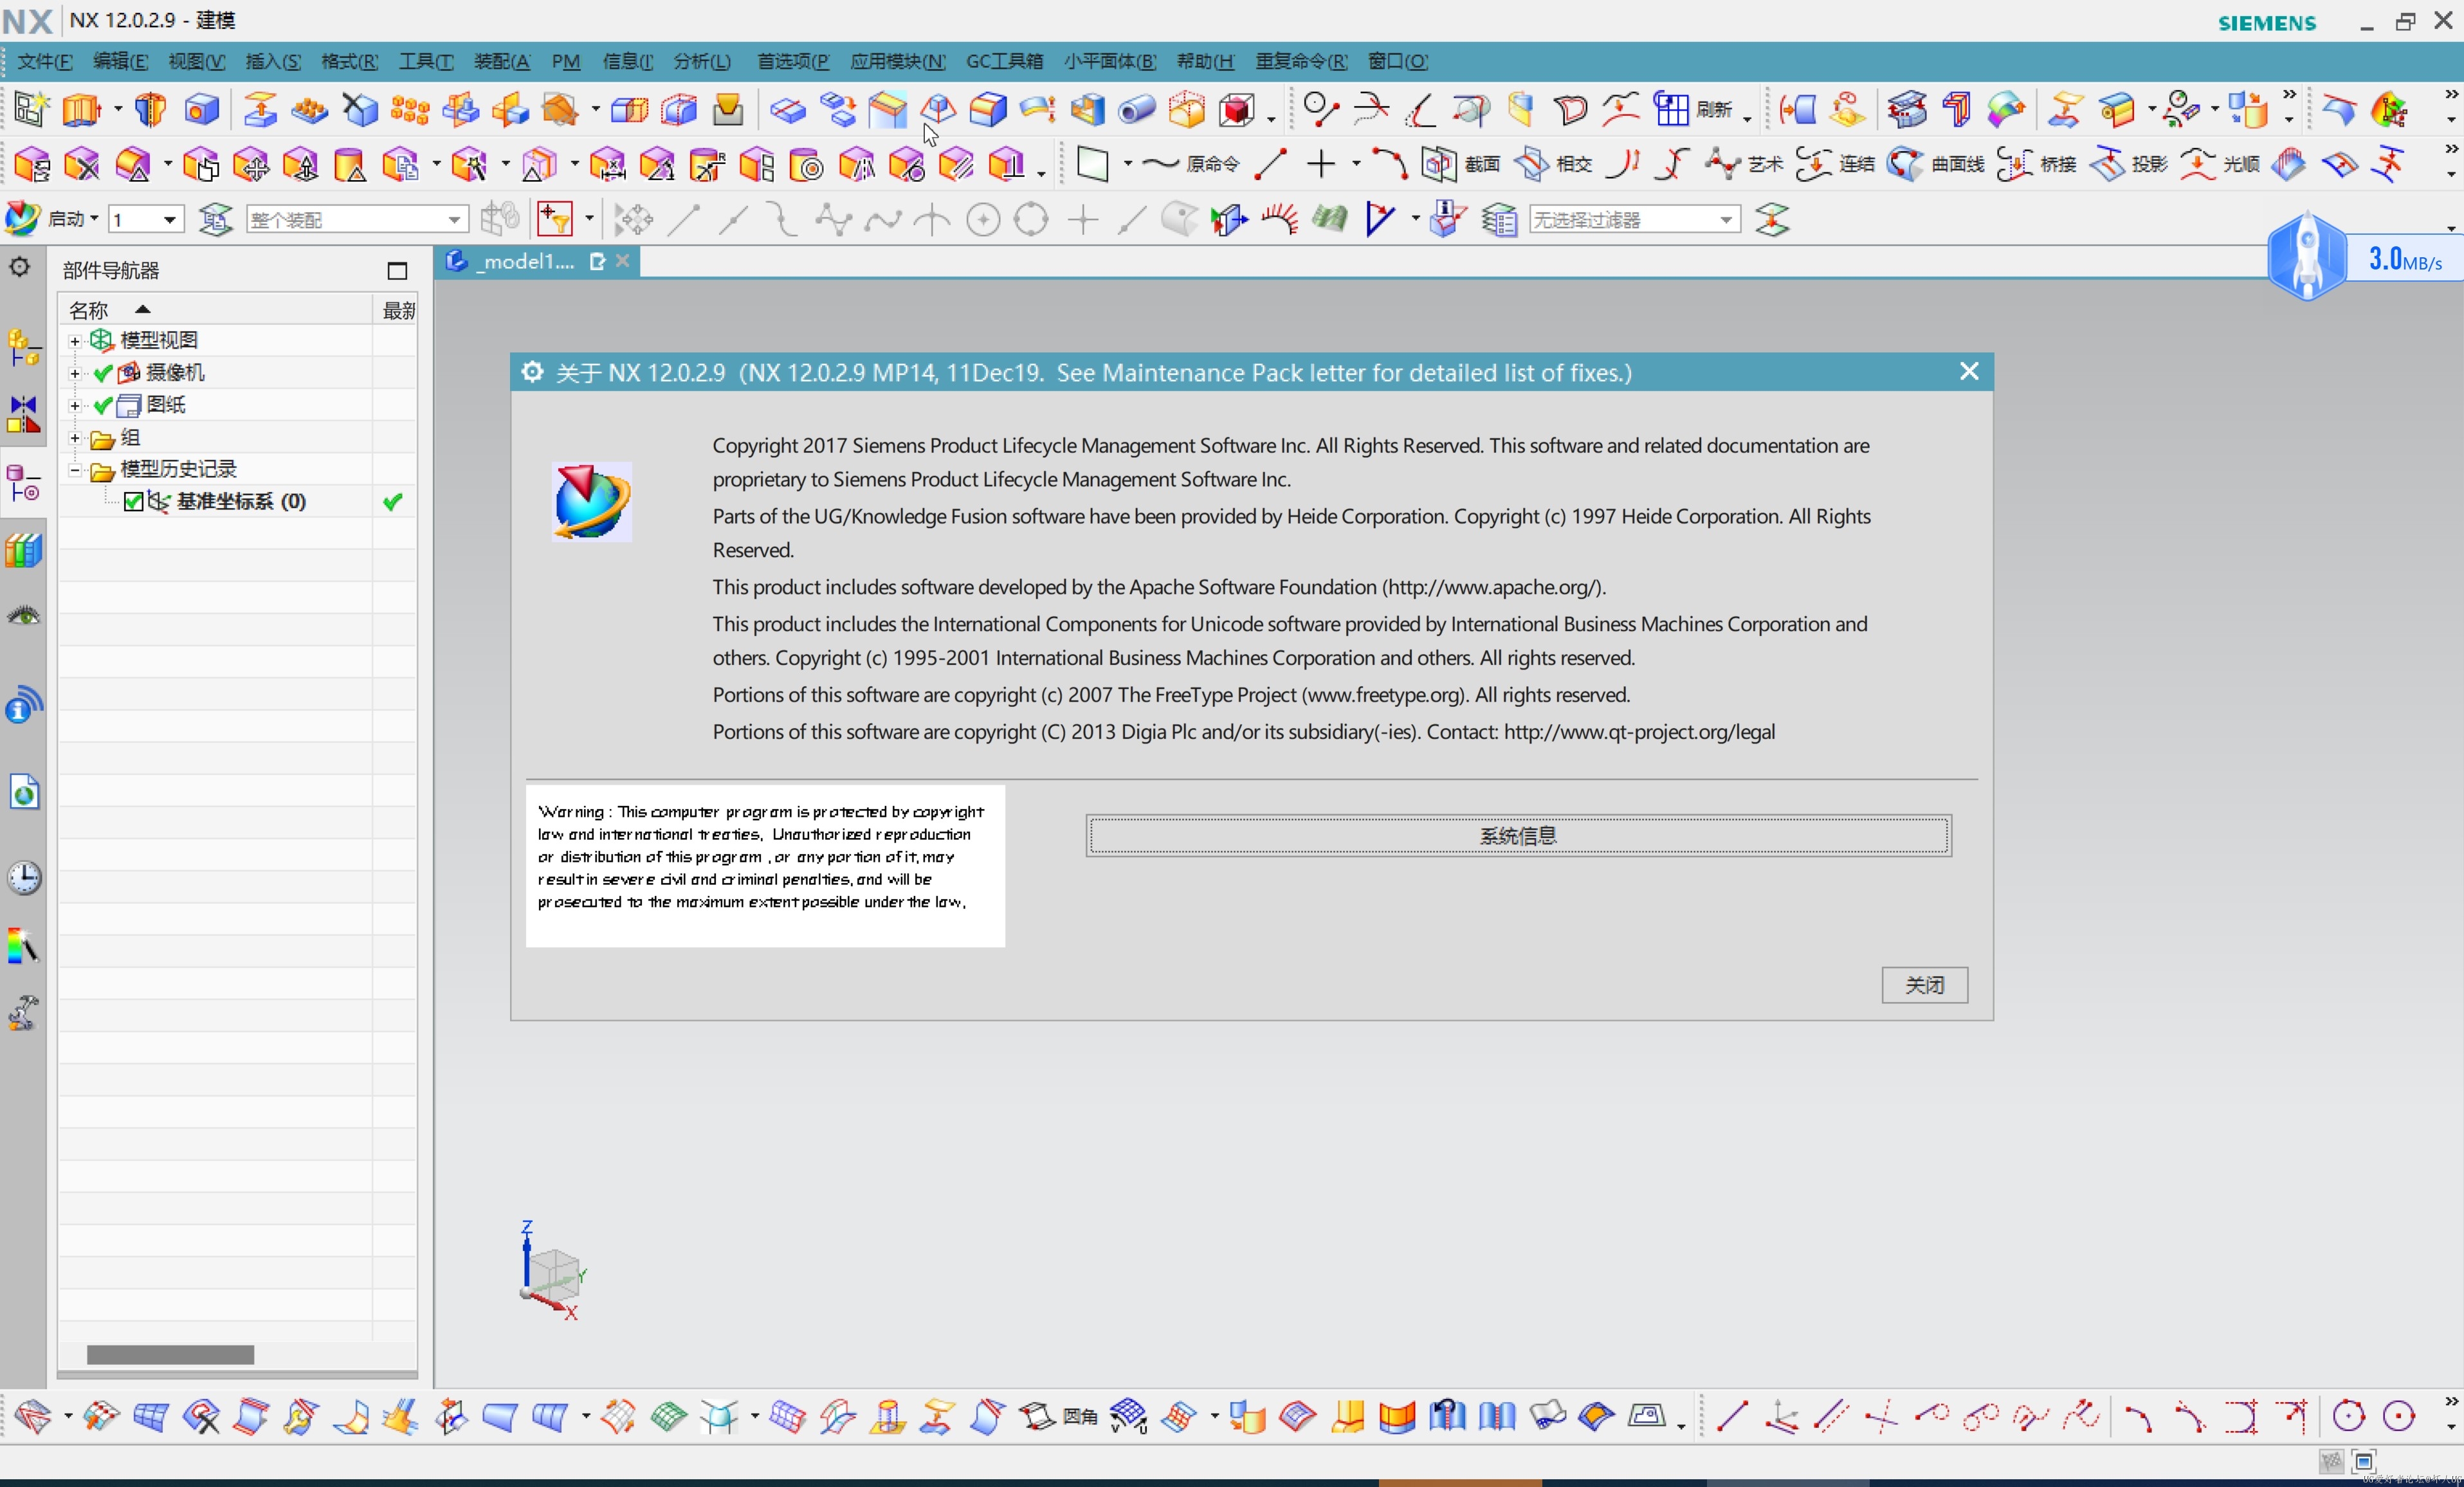The image size is (2464, 1487).
Task: Open the Web Browser sidebar icon
Action: coord(23,793)
